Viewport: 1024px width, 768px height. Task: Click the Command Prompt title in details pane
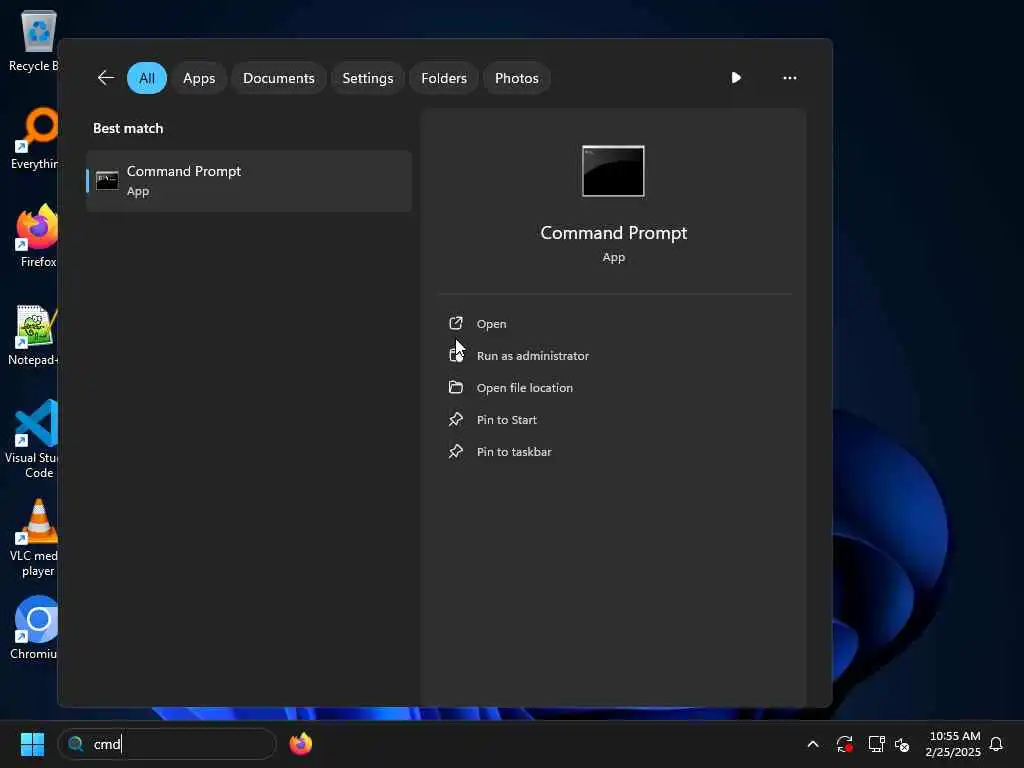(x=614, y=232)
